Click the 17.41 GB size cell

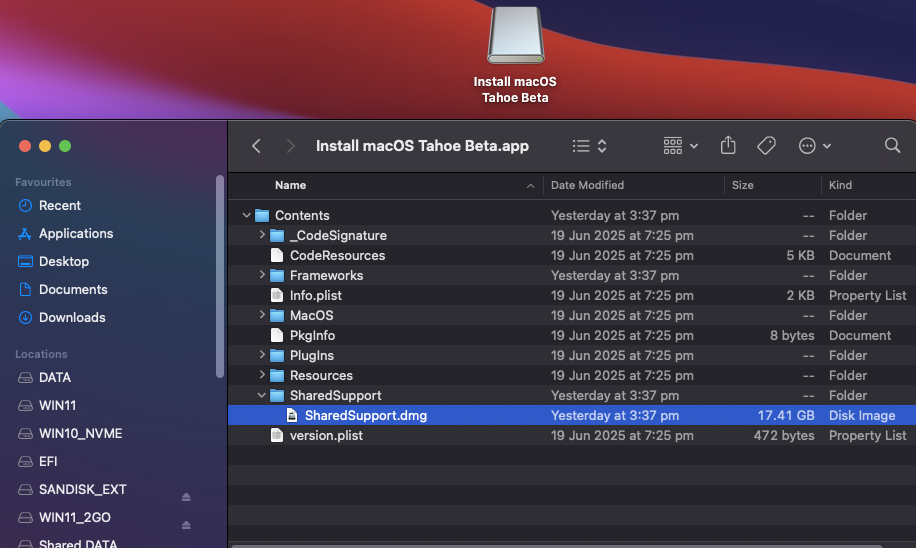click(786, 415)
